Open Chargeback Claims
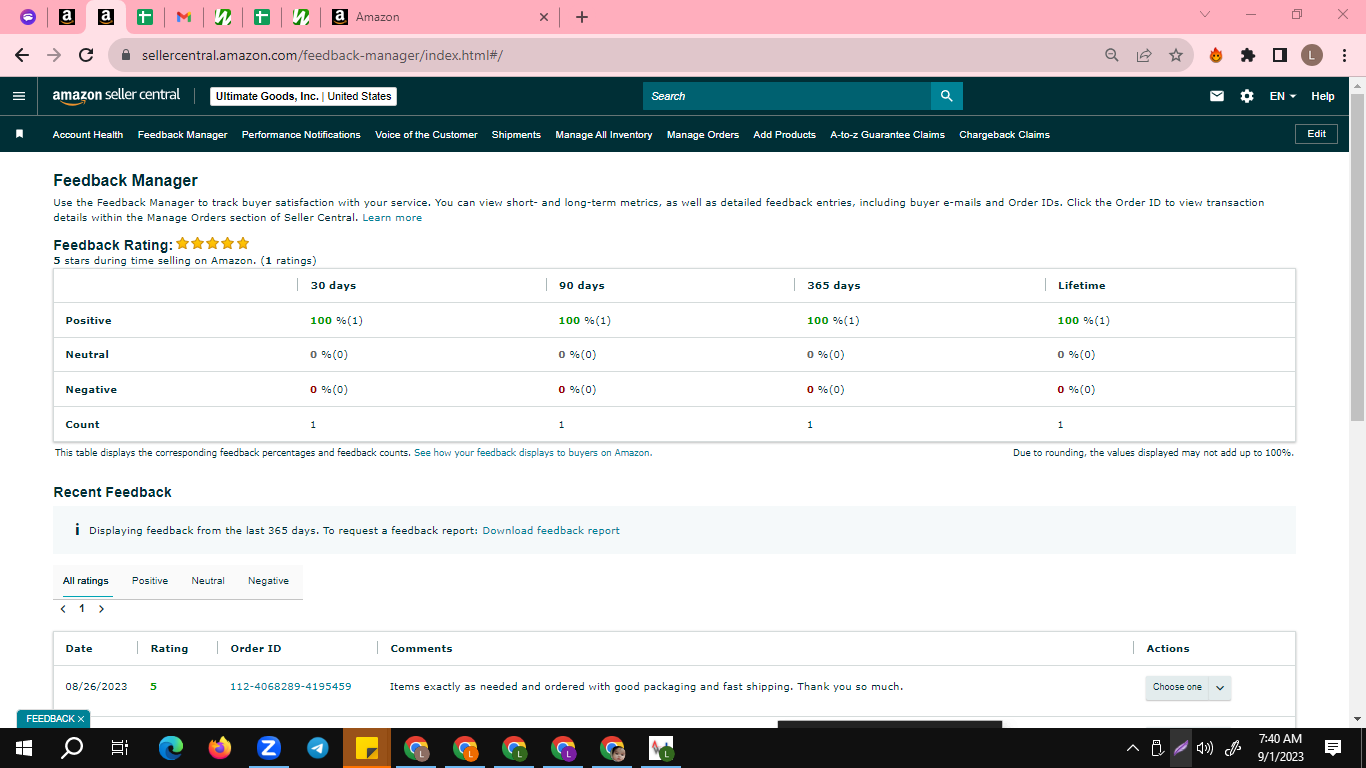1366x768 pixels. coord(1004,134)
